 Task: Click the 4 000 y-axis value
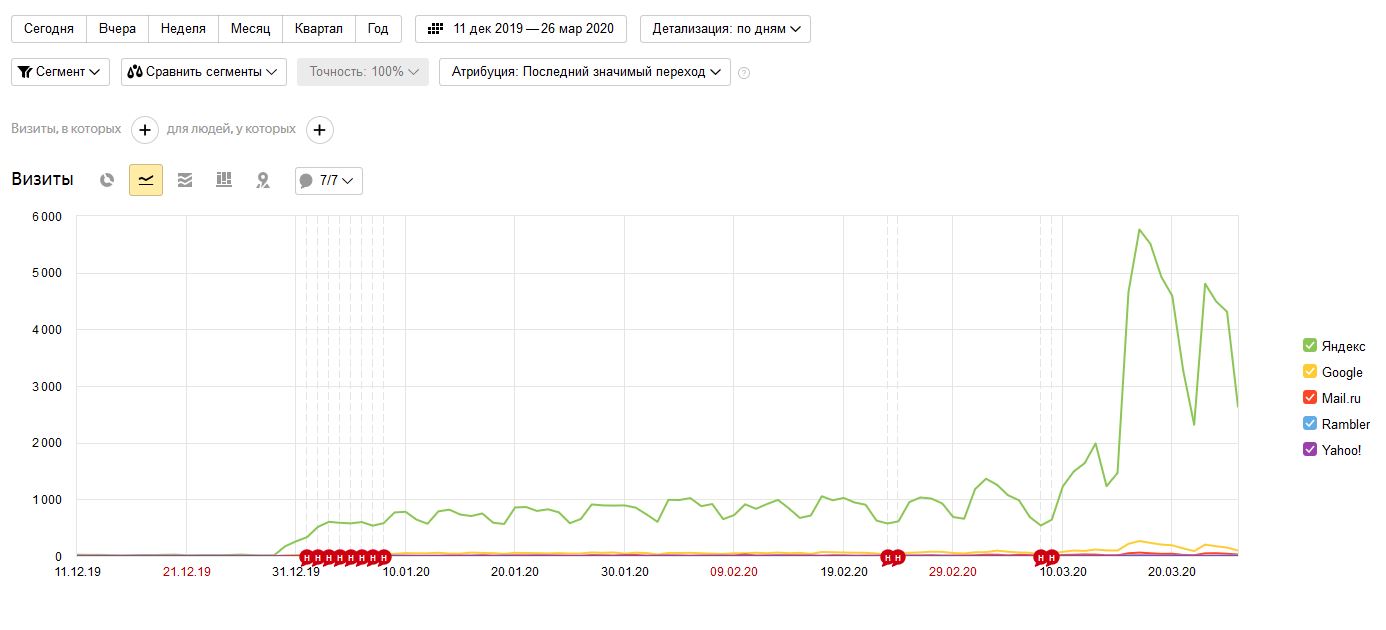(x=45, y=329)
